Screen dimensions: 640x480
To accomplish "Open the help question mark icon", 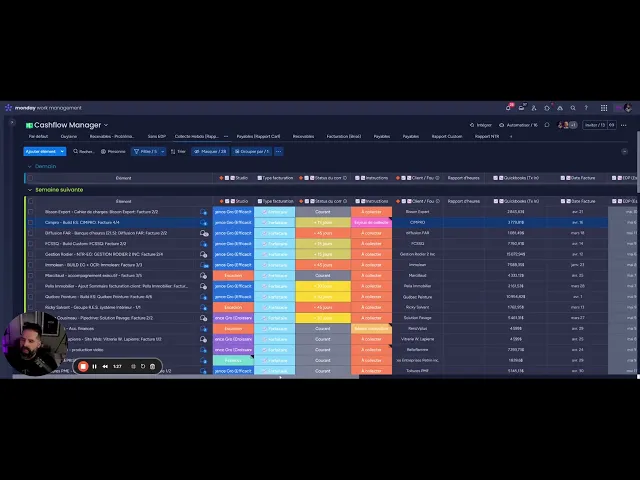I will pos(586,108).
